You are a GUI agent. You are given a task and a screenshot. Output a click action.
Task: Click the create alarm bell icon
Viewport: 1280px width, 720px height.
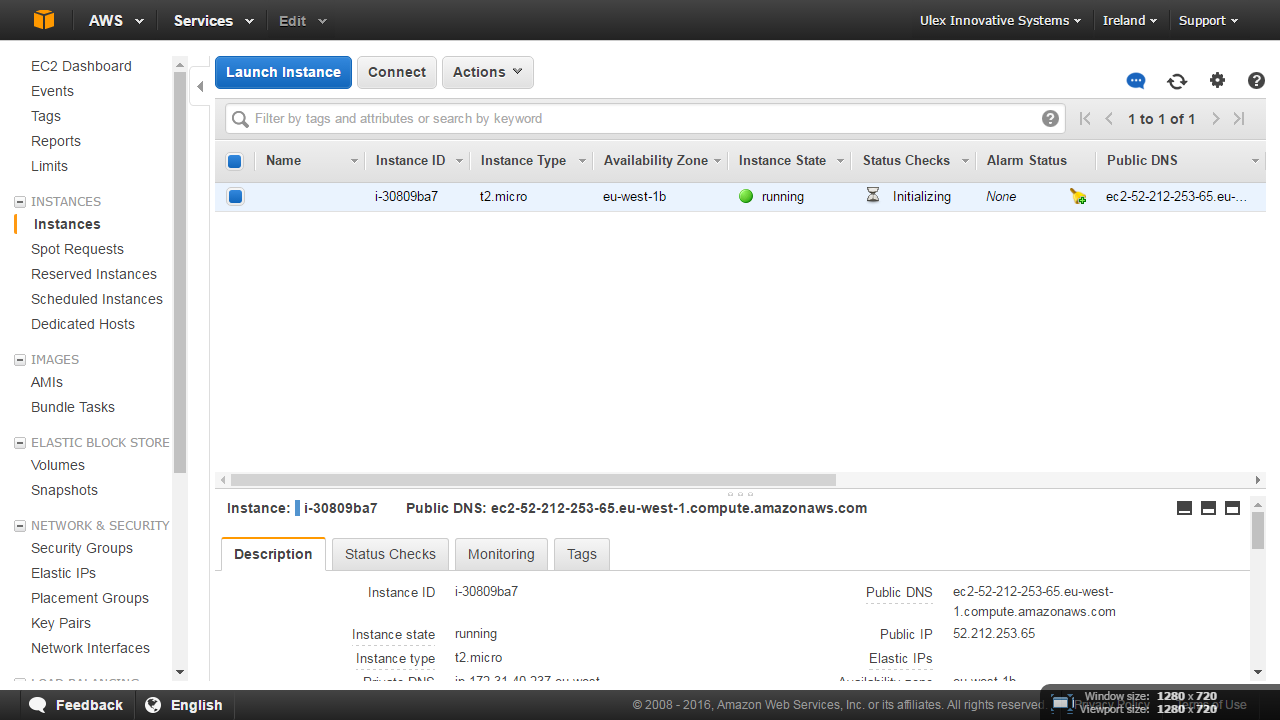(1078, 197)
